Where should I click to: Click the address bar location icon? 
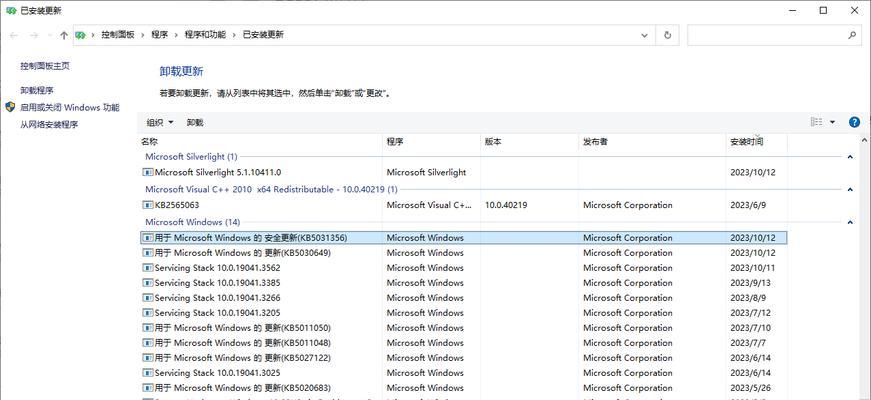(x=81, y=35)
